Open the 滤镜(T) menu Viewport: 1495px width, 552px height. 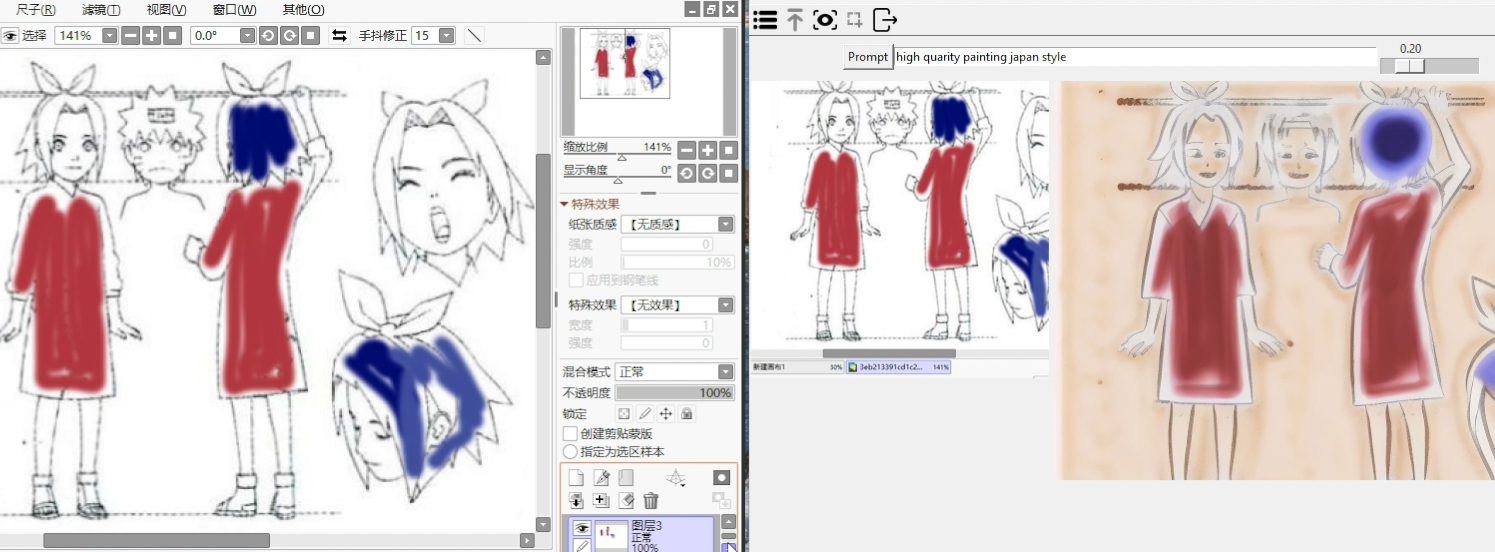point(101,9)
